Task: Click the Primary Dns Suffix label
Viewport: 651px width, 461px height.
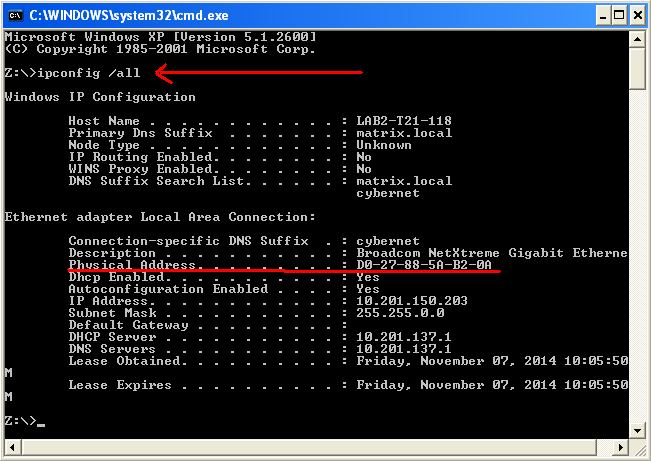Action: click(140, 133)
